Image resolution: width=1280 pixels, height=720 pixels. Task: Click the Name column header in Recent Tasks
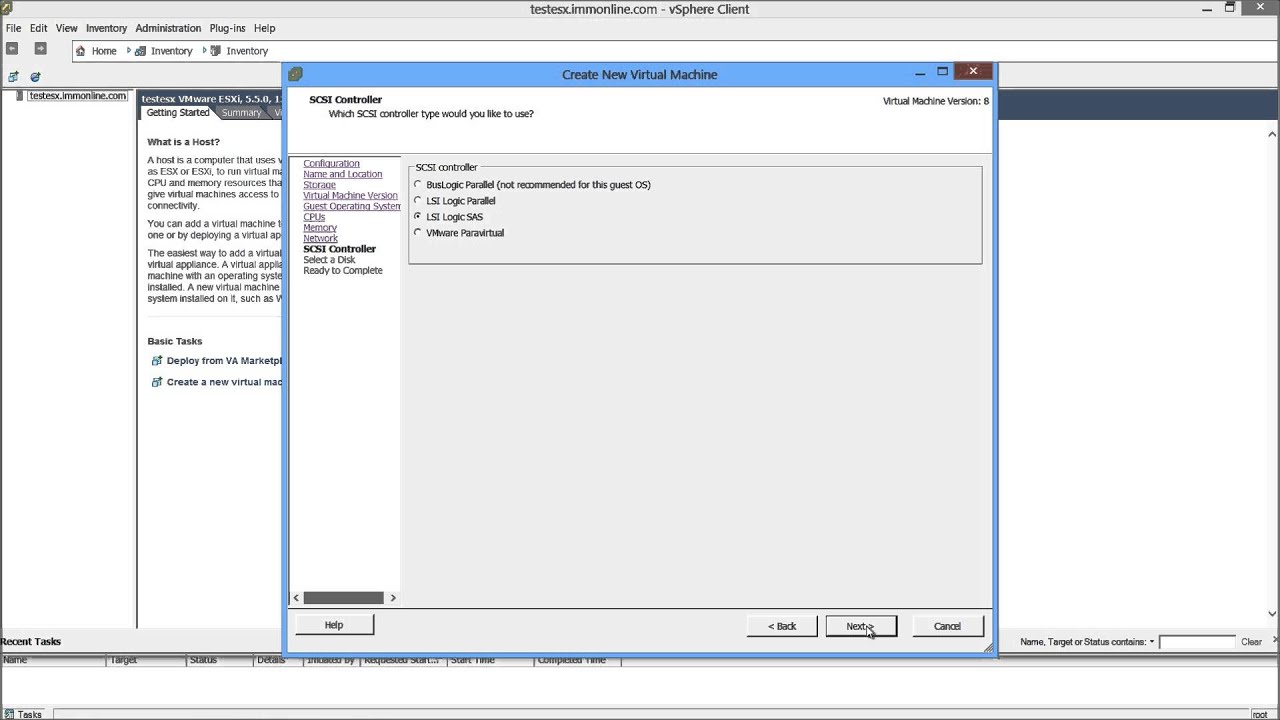click(53, 660)
